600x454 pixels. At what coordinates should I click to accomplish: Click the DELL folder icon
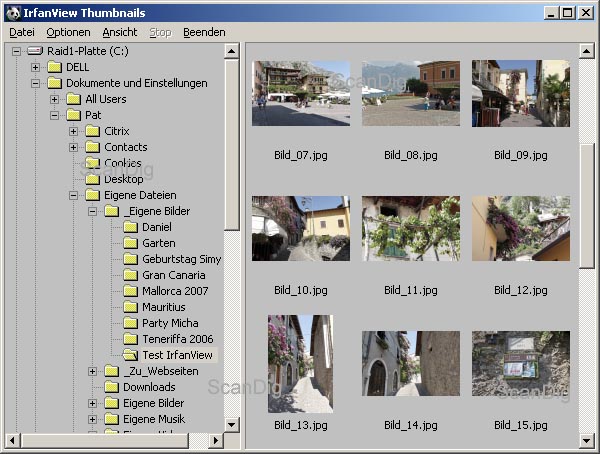coord(54,67)
